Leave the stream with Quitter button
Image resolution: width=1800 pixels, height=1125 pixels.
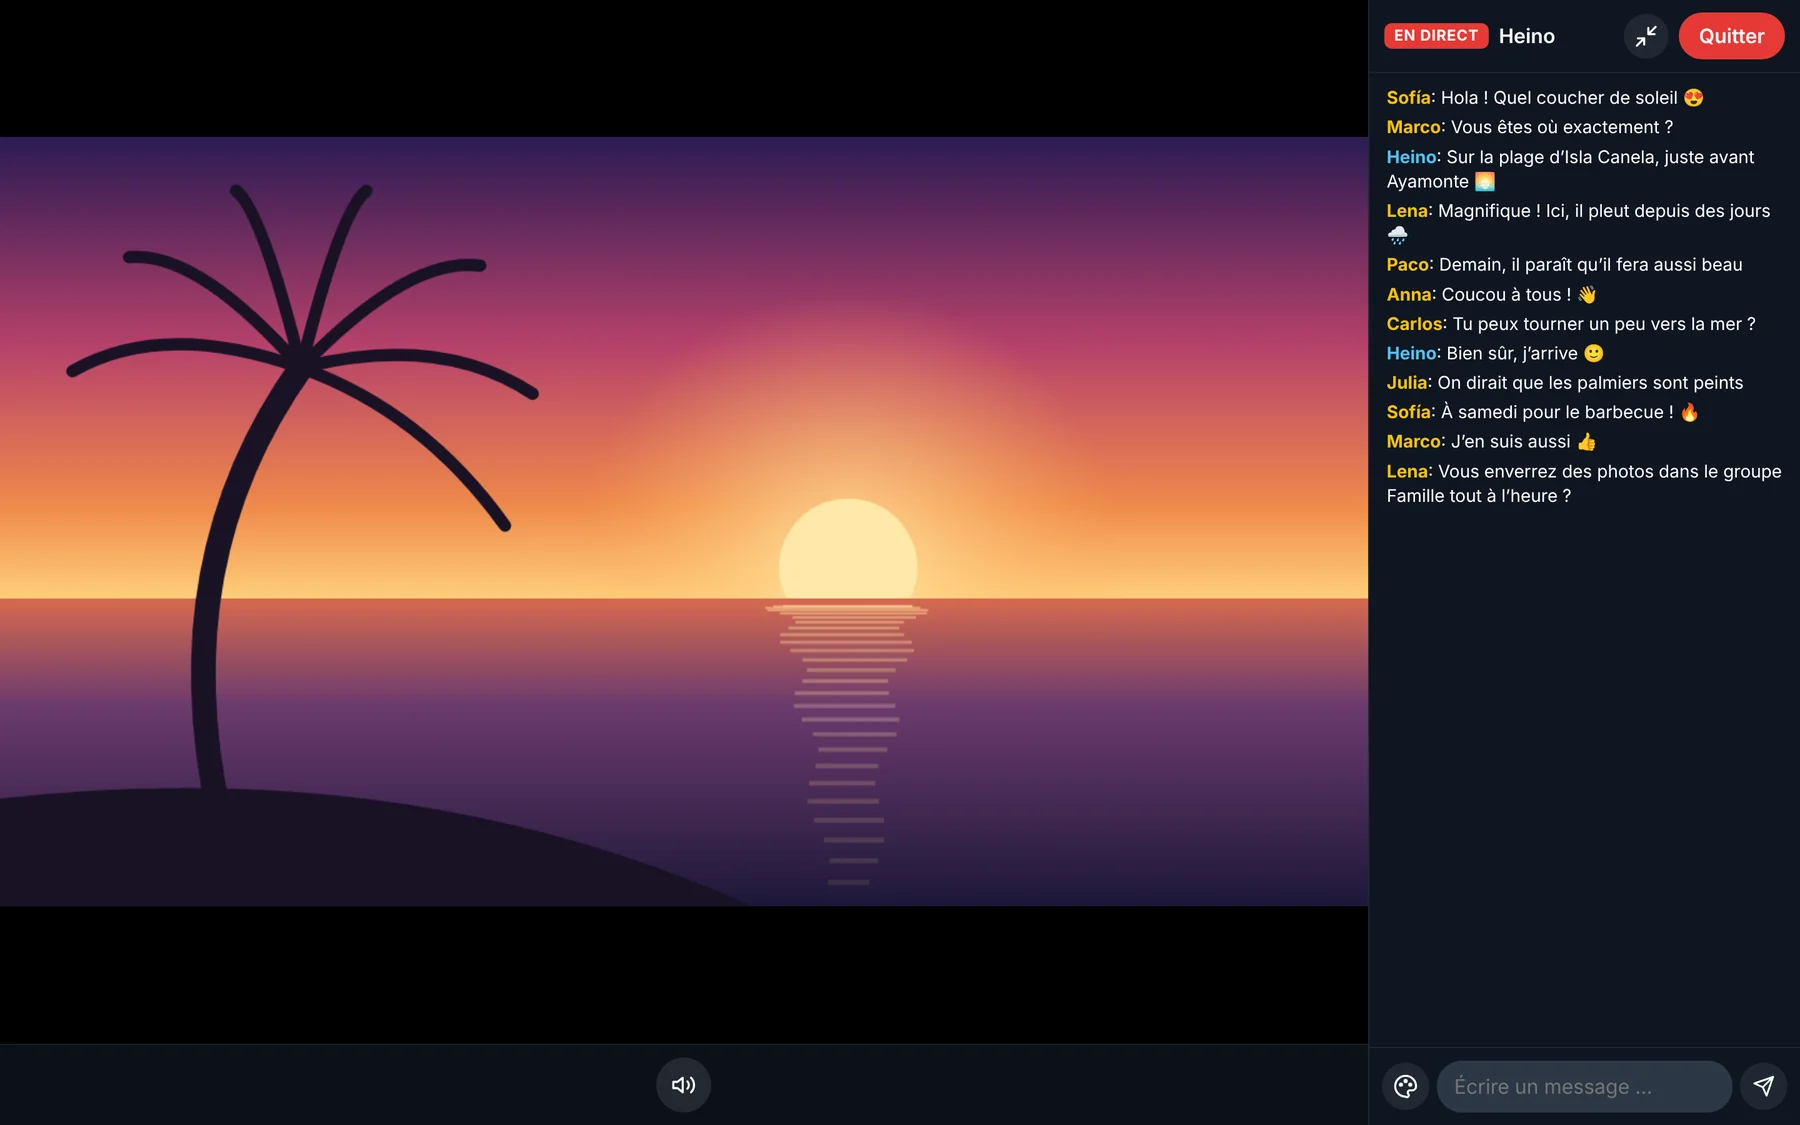[1731, 36]
